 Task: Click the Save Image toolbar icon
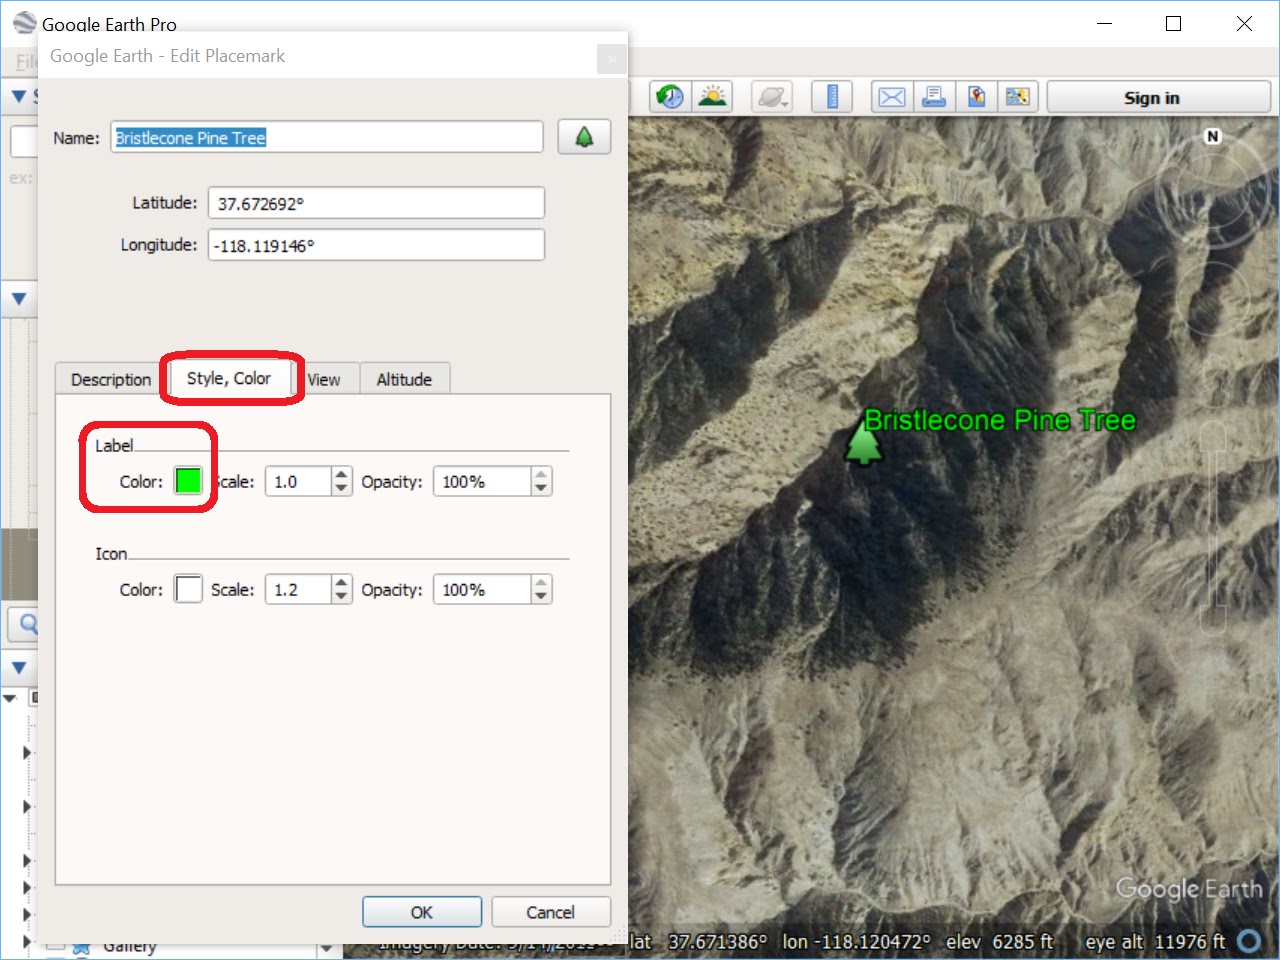976,97
